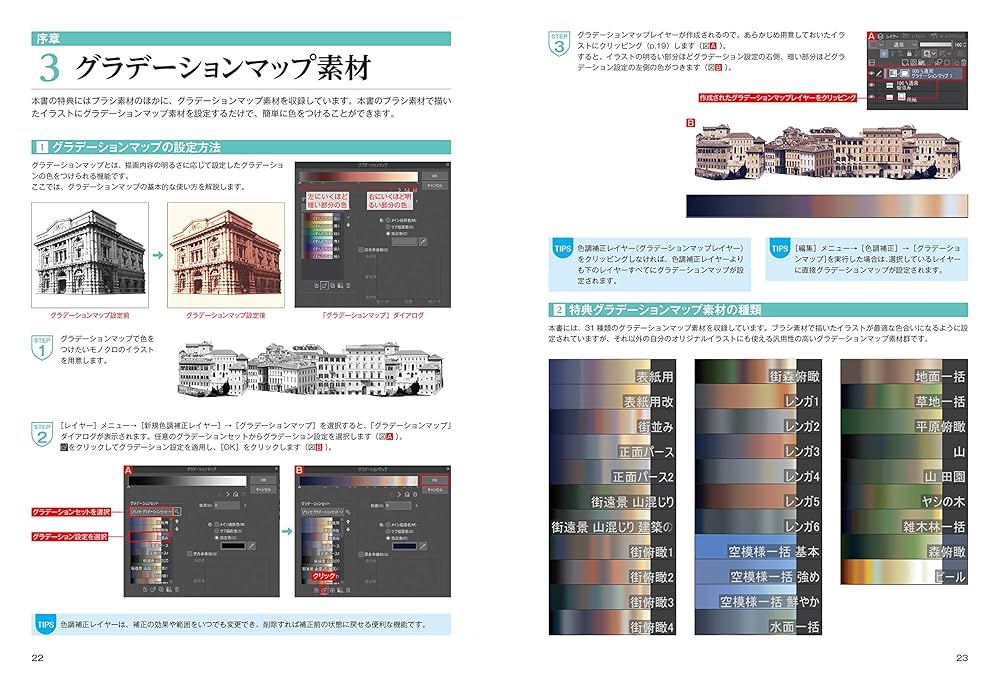The width and height of the screenshot is (1000, 676).
Task: Click the highlighted add-gradient icon marked クリック
Action: click(x=323, y=590)
